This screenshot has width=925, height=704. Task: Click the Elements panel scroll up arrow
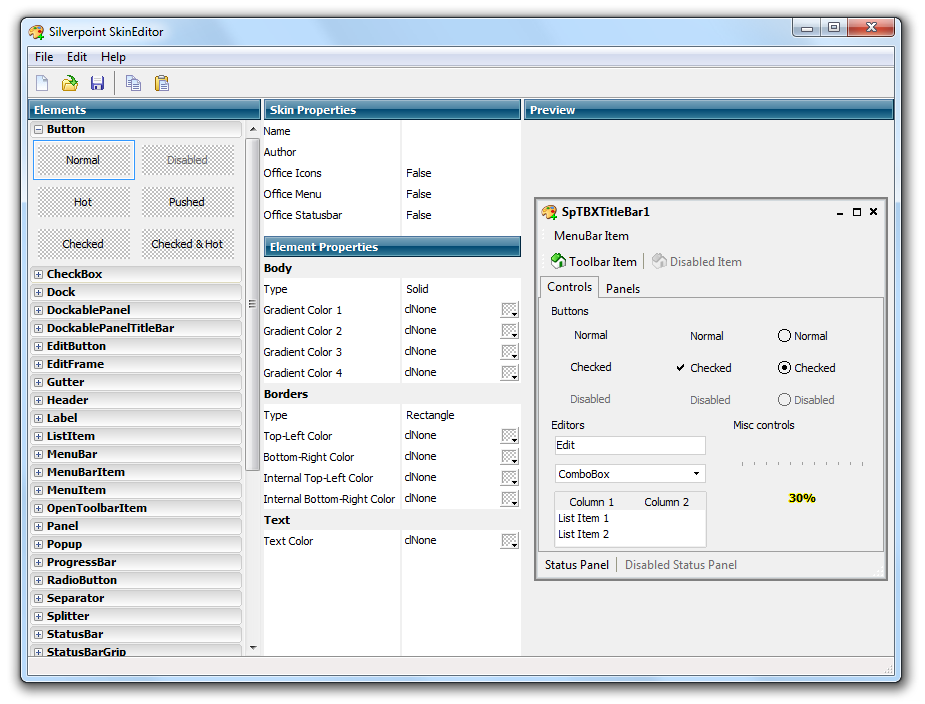pyautogui.click(x=253, y=129)
